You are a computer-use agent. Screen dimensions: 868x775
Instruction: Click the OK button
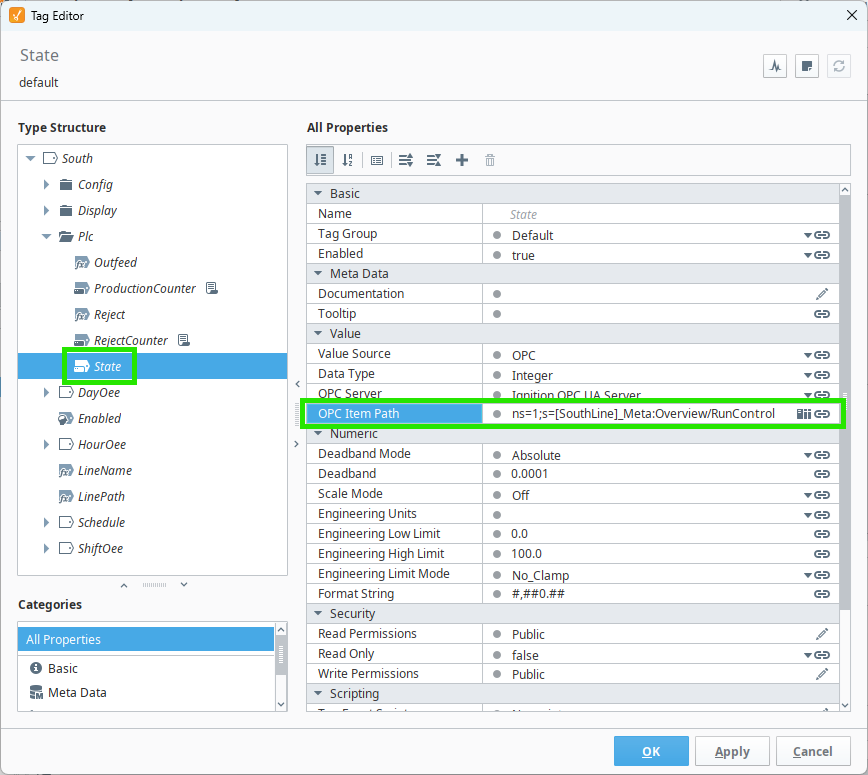[x=651, y=751]
